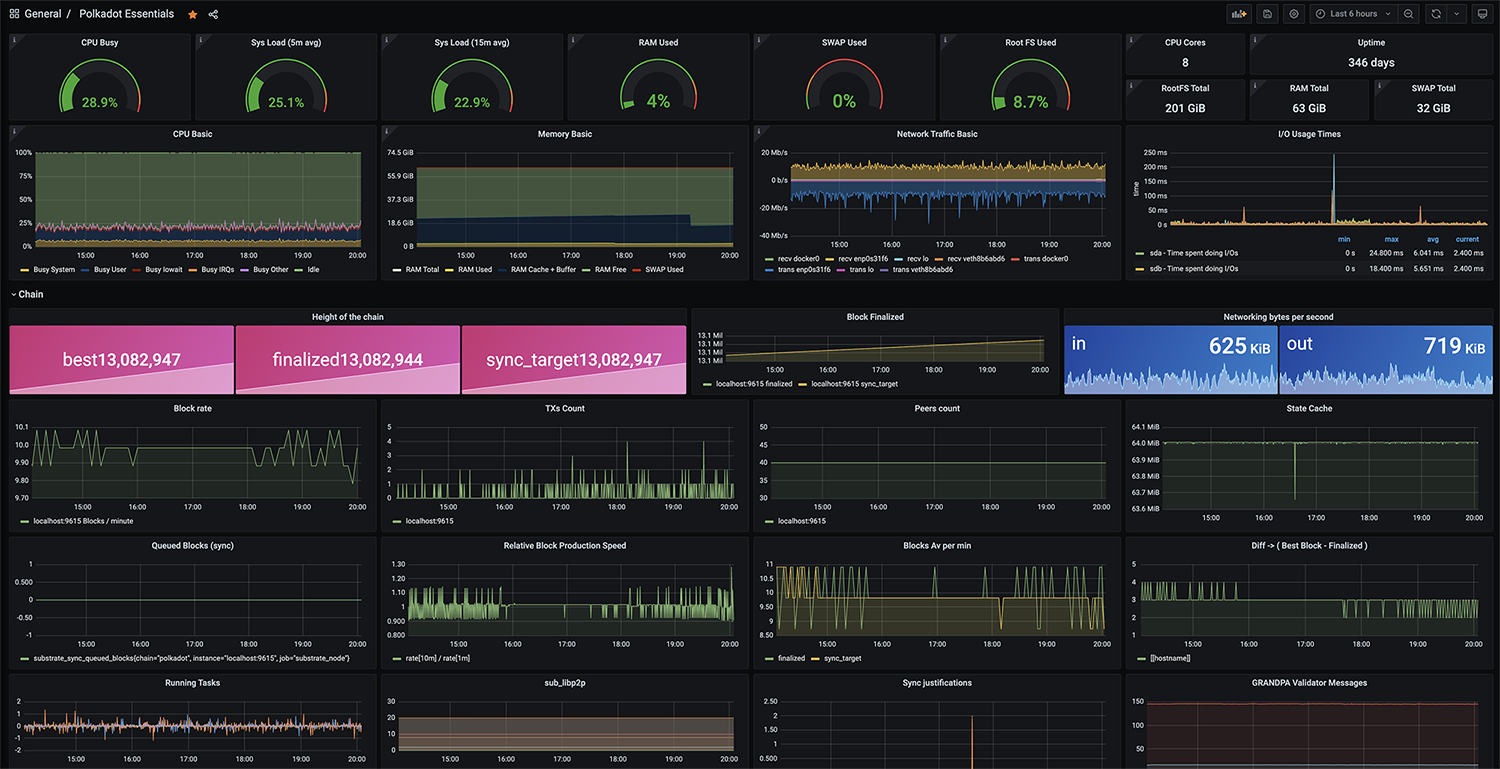Open Queued Blocks (sync) panel menu
This screenshot has width=1500, height=769.
pos(192,545)
